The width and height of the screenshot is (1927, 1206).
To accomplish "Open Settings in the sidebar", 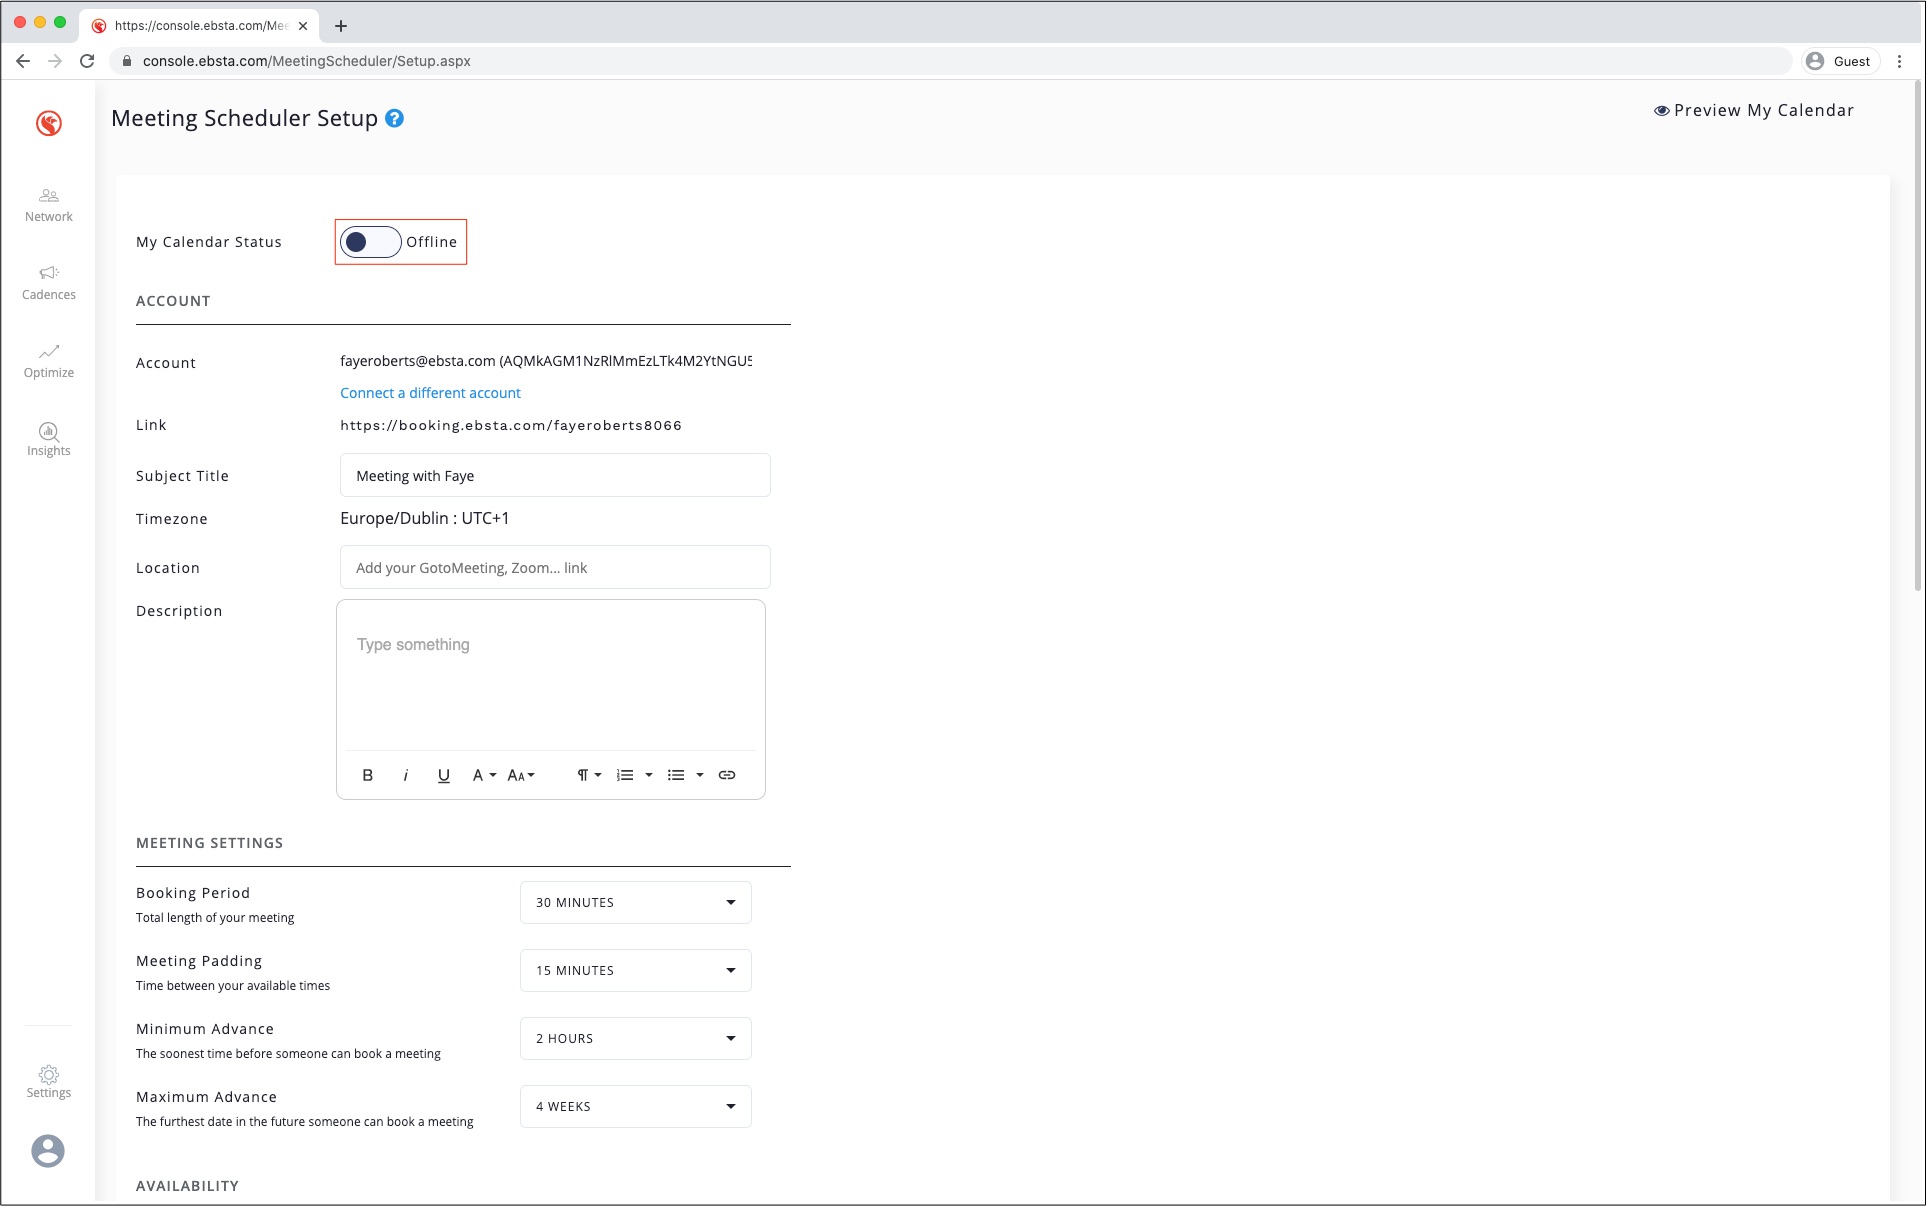I will (x=48, y=1081).
